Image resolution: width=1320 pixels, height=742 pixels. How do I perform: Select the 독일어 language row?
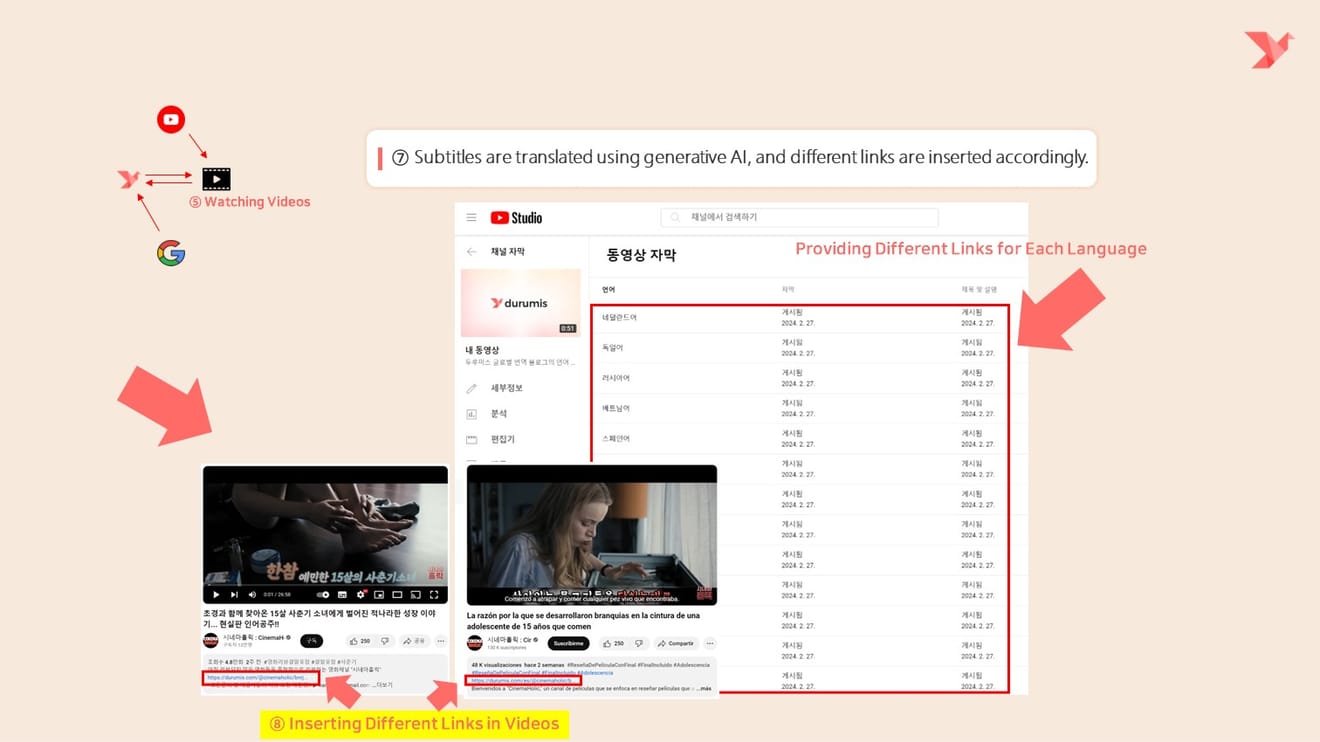[800, 348]
